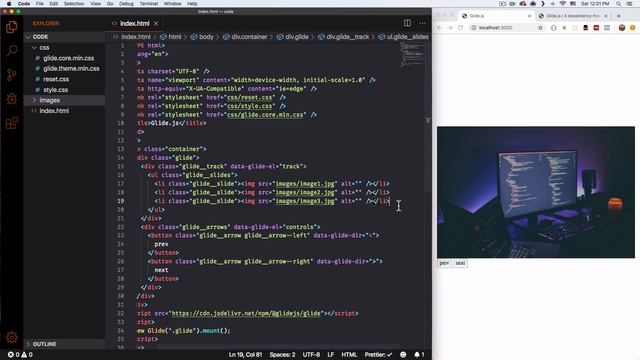Open the notifications bell in status bar

419,355
